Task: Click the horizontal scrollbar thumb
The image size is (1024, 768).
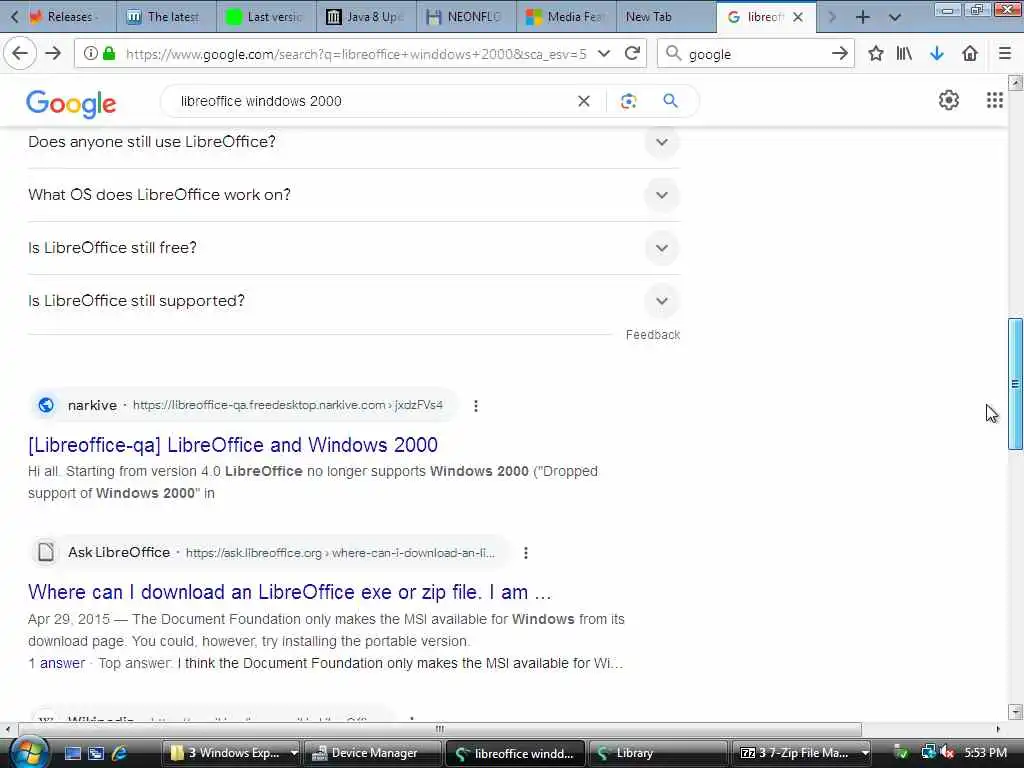Action: point(440,729)
